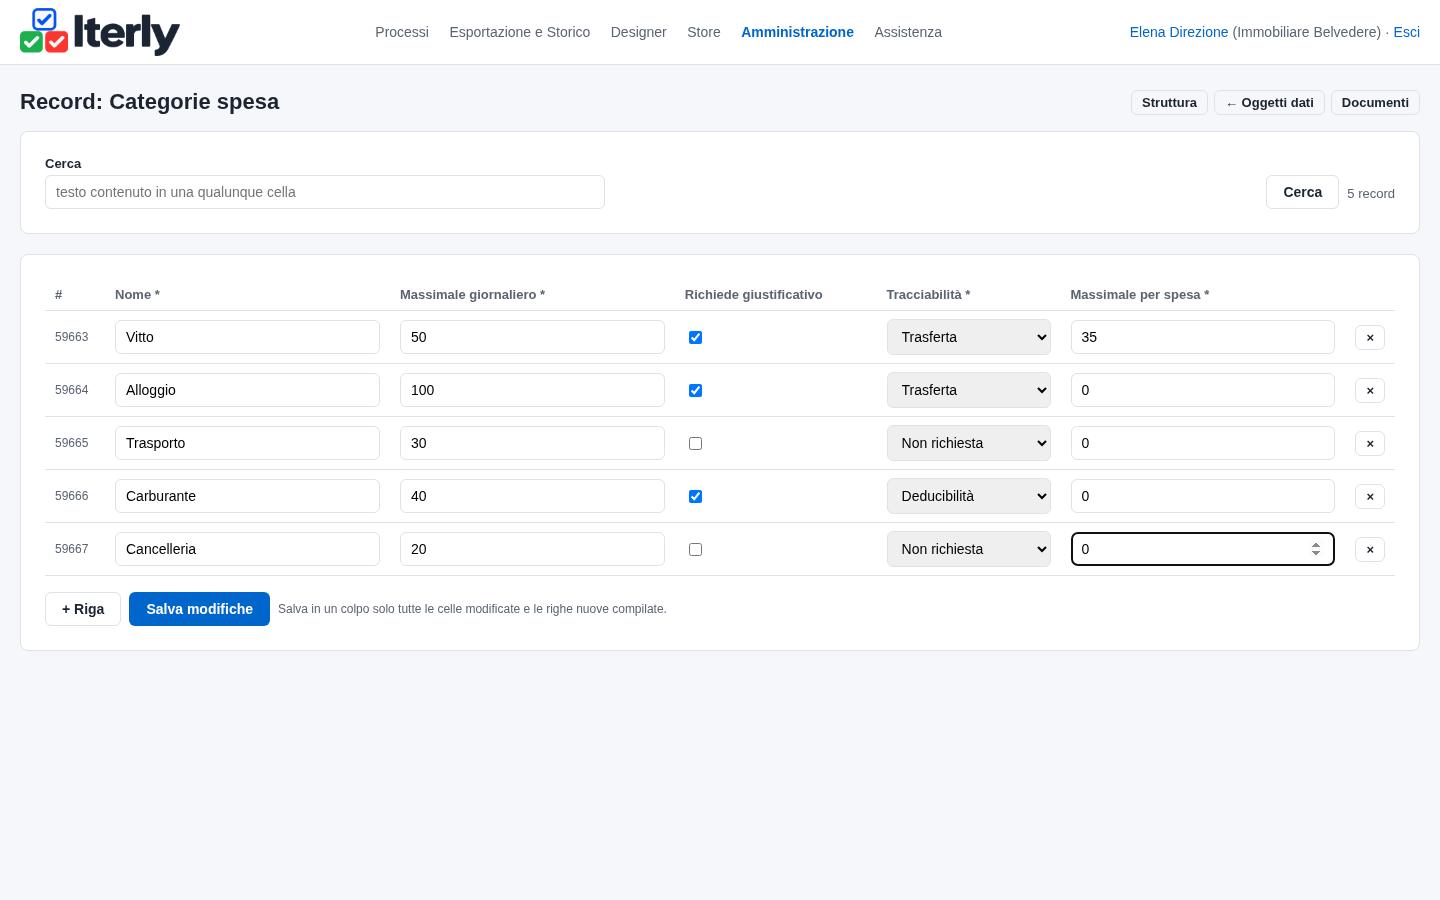Screen dimensions: 1440x900
Task: Uncheck Richiede giustificativo for Vitto
Action: coord(695,337)
